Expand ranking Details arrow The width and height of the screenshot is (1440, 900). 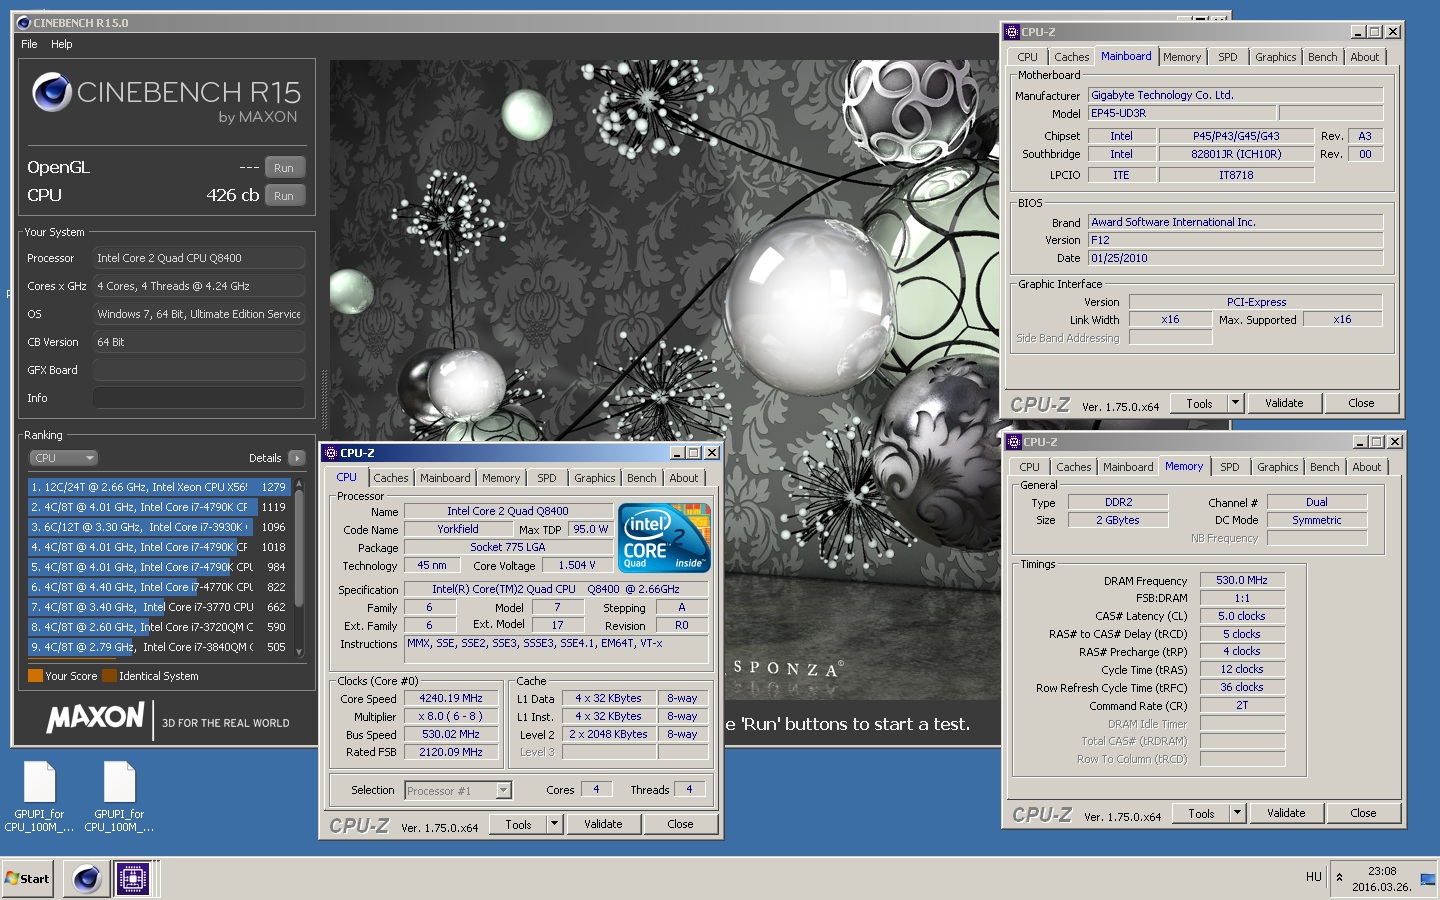[296, 458]
